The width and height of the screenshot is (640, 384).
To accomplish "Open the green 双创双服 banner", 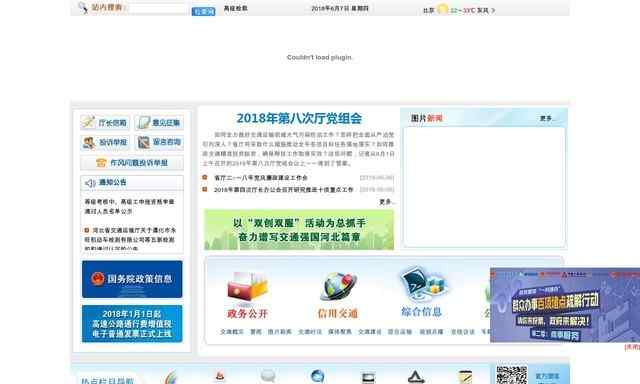I will 299,230.
